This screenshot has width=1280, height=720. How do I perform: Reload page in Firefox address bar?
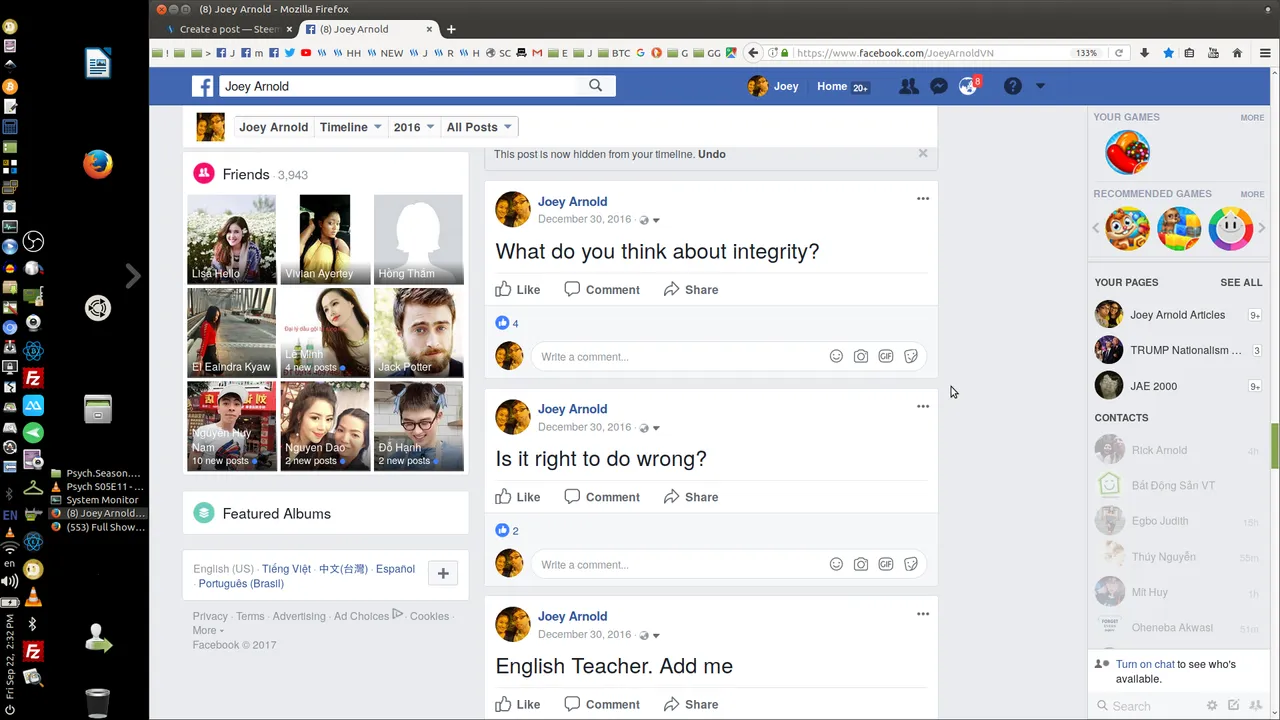click(x=1119, y=53)
